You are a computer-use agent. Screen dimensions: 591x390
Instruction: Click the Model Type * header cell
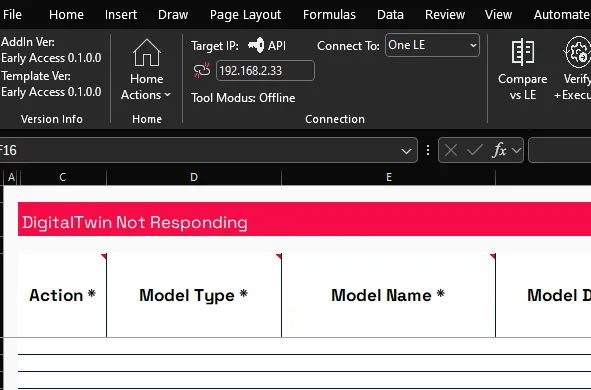click(194, 295)
